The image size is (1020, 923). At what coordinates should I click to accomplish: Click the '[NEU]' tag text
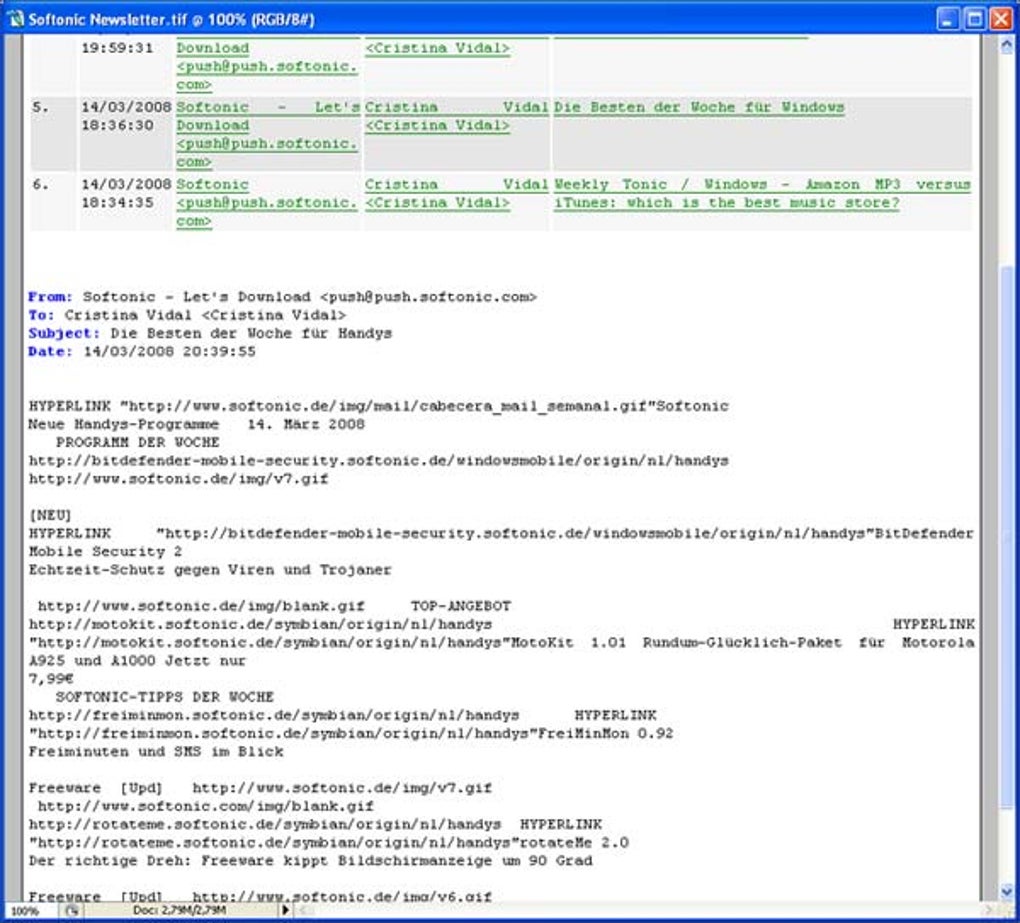pos(50,516)
